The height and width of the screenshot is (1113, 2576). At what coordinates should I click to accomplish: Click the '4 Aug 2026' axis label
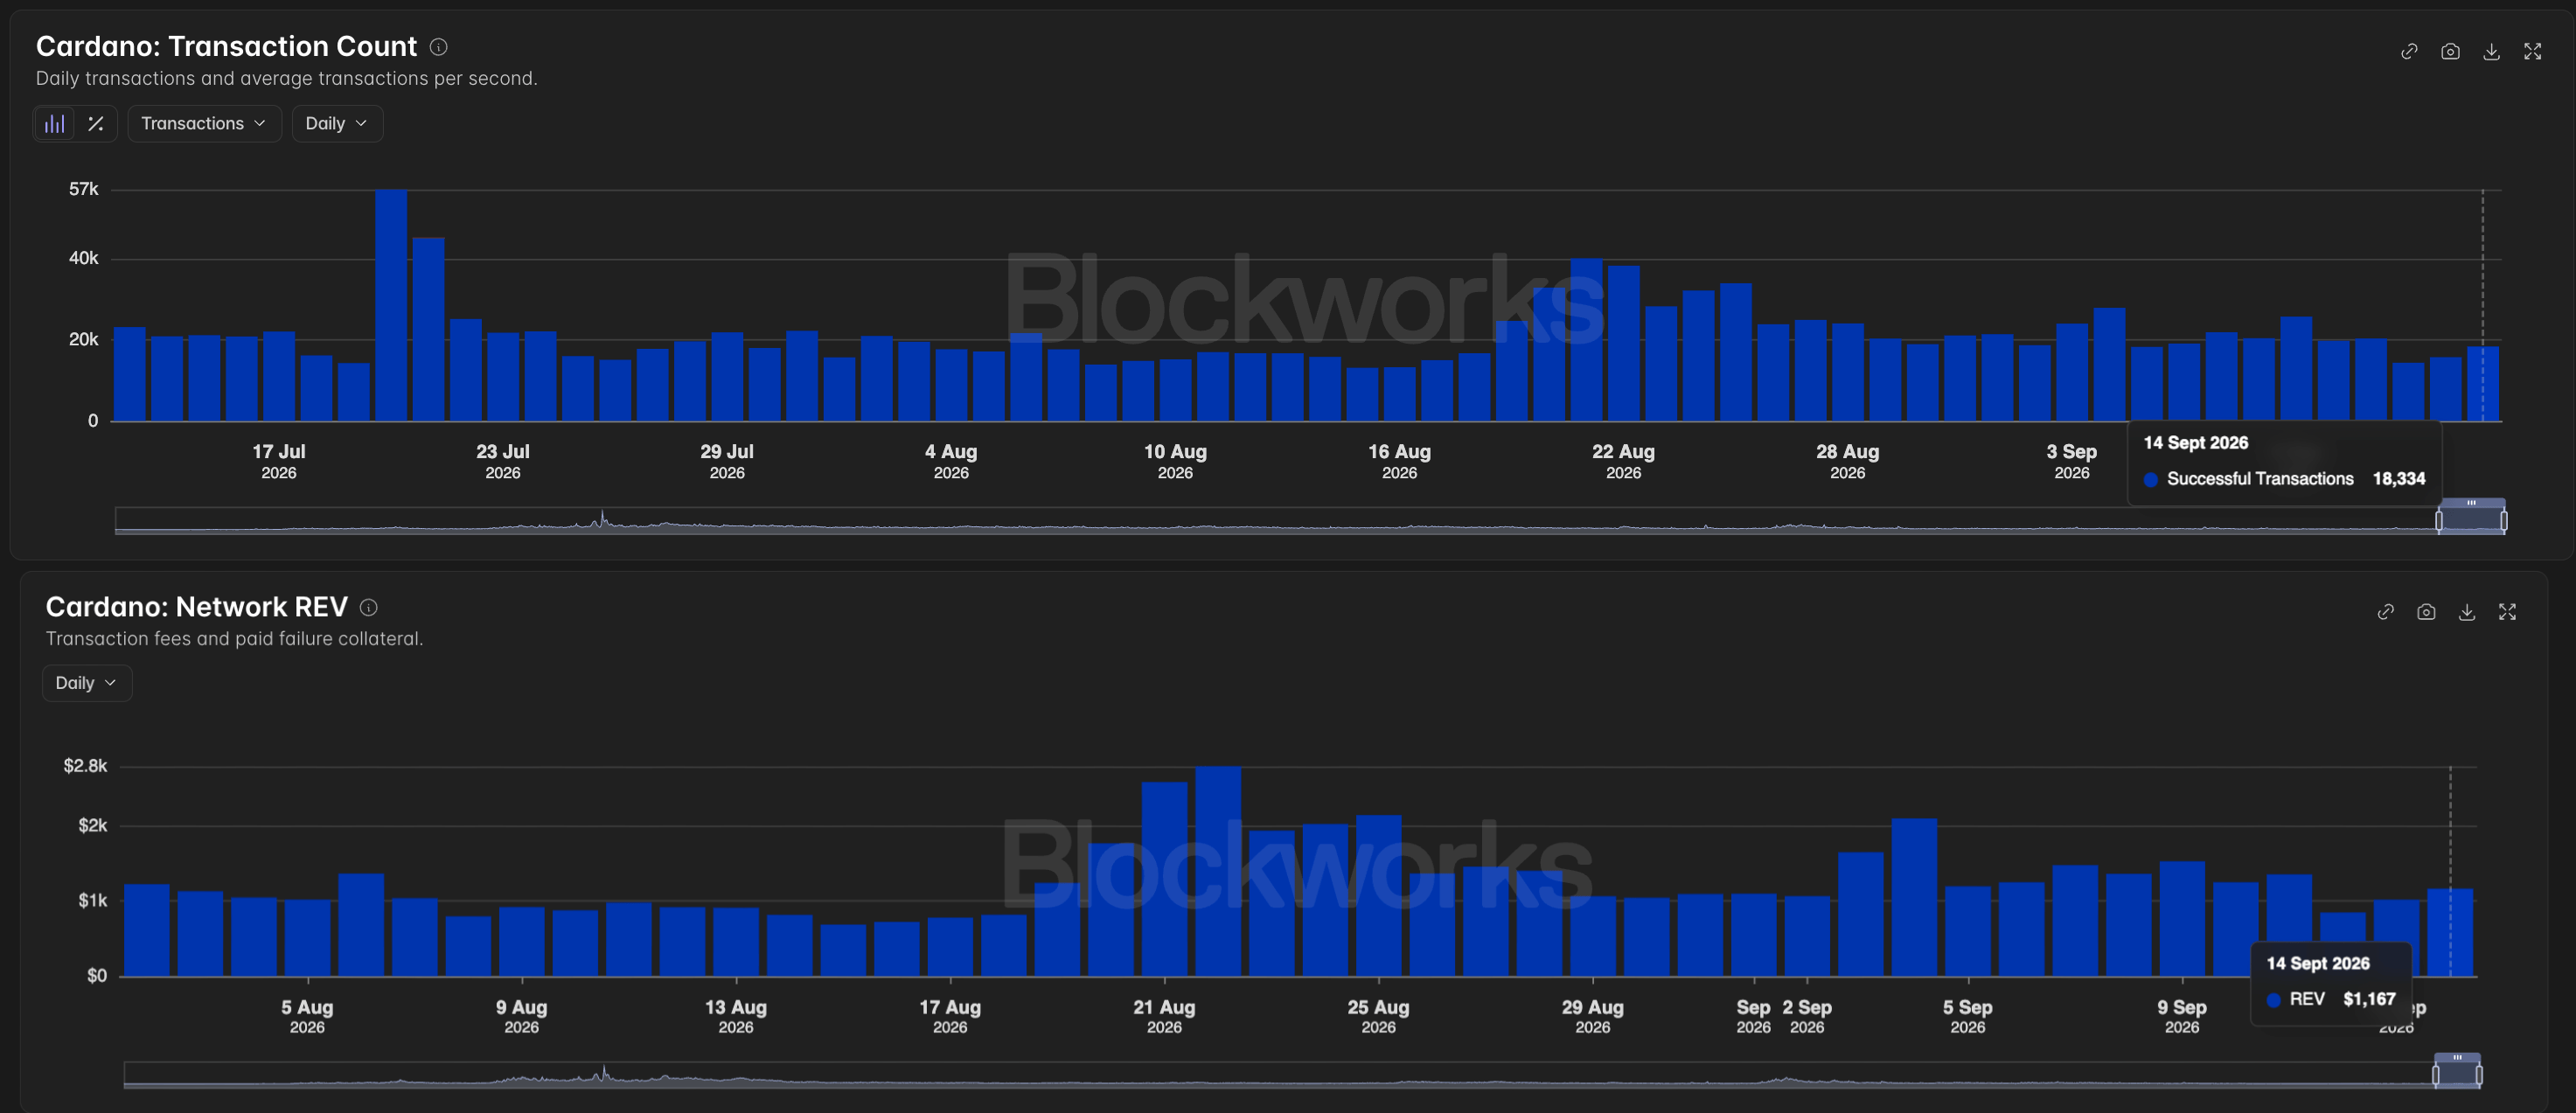pos(951,461)
